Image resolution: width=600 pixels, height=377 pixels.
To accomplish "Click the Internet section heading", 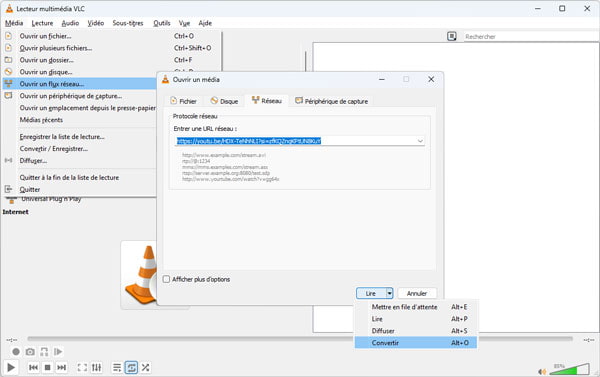I will [15, 212].
